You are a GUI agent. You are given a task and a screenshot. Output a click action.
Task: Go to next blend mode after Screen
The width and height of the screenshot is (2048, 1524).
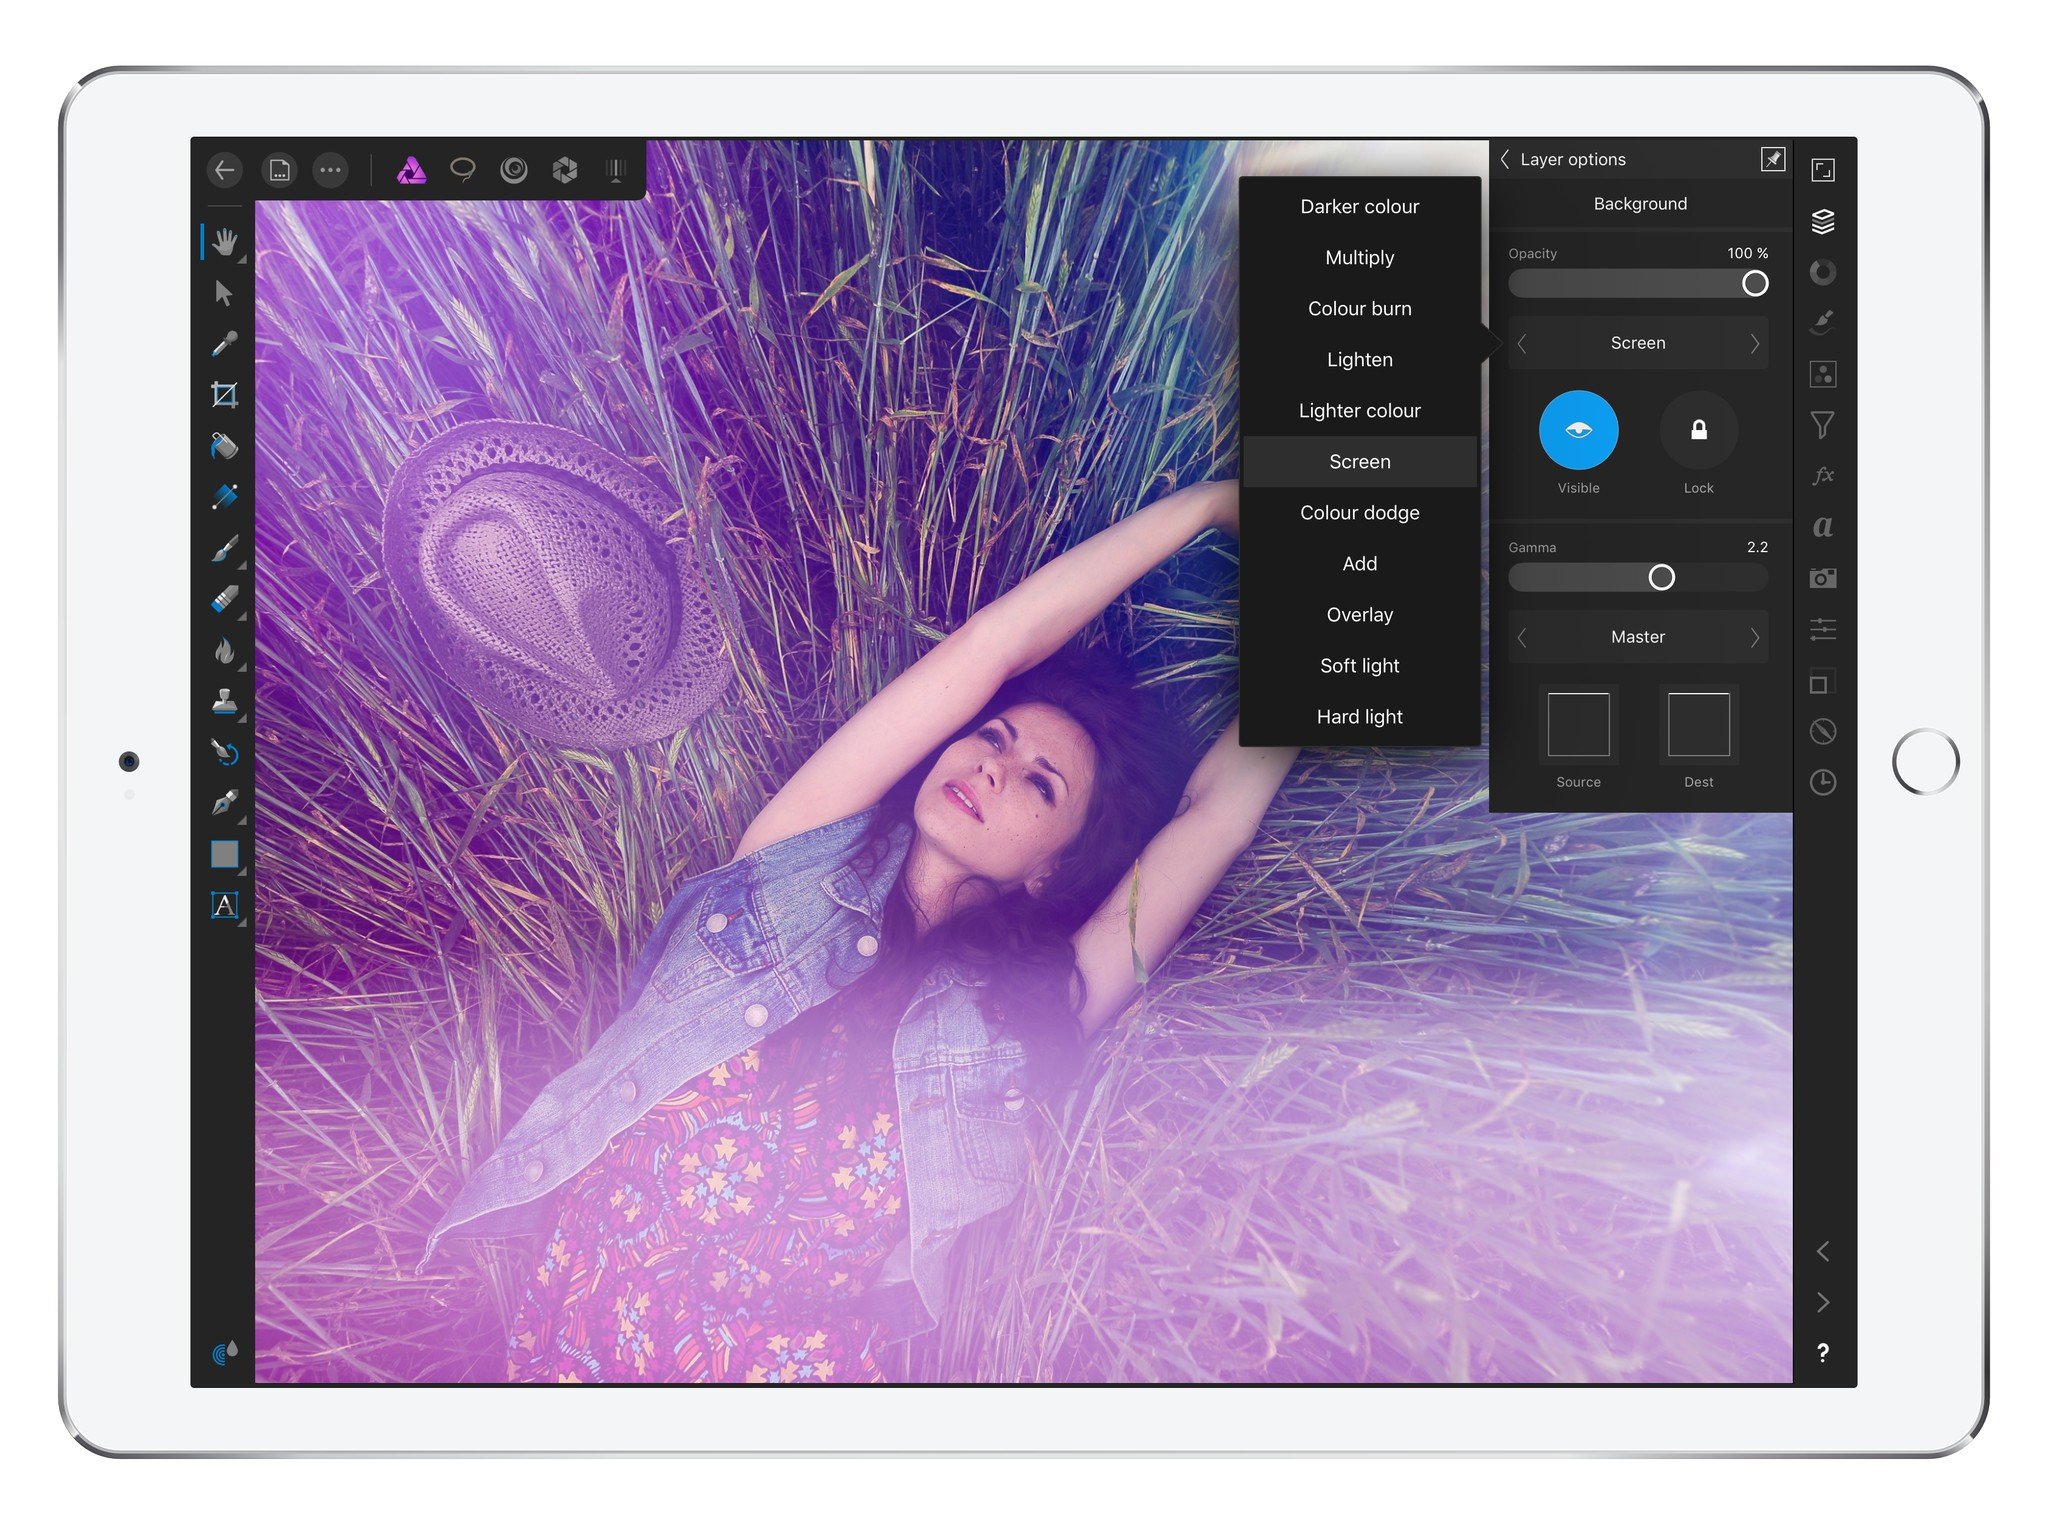click(1754, 343)
